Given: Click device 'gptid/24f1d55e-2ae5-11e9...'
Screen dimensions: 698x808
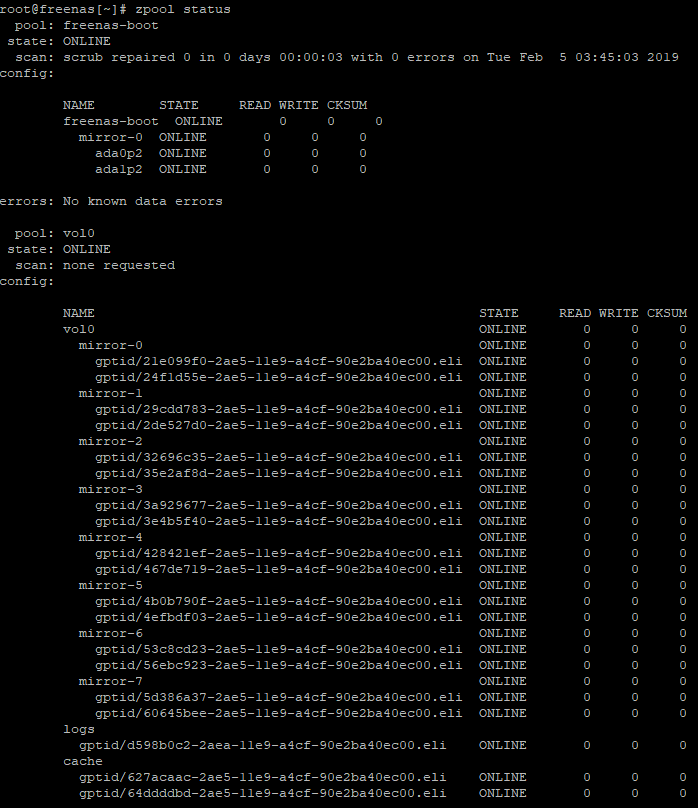Looking at the screenshot, I should pos(279,378).
